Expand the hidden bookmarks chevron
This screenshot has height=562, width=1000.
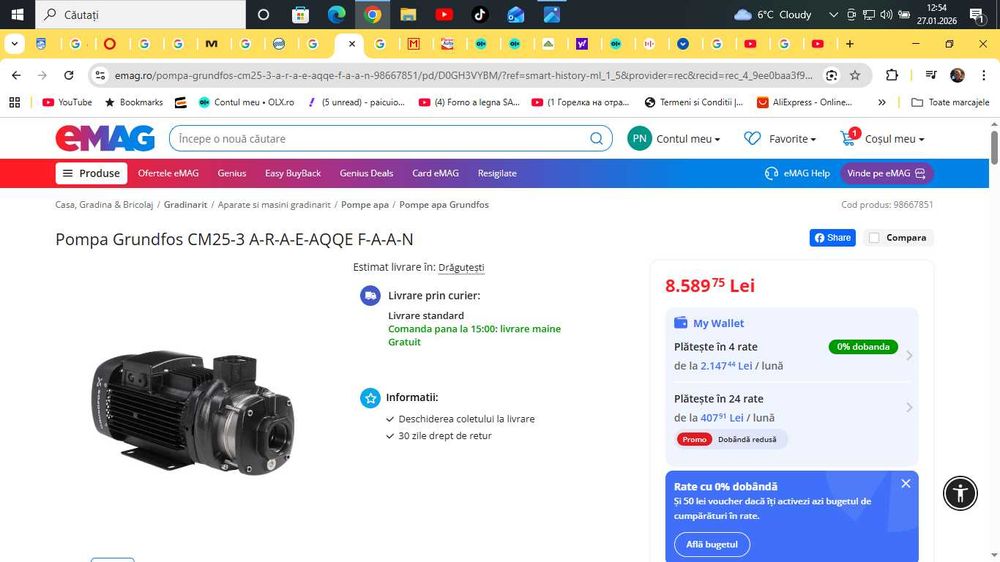(881, 102)
